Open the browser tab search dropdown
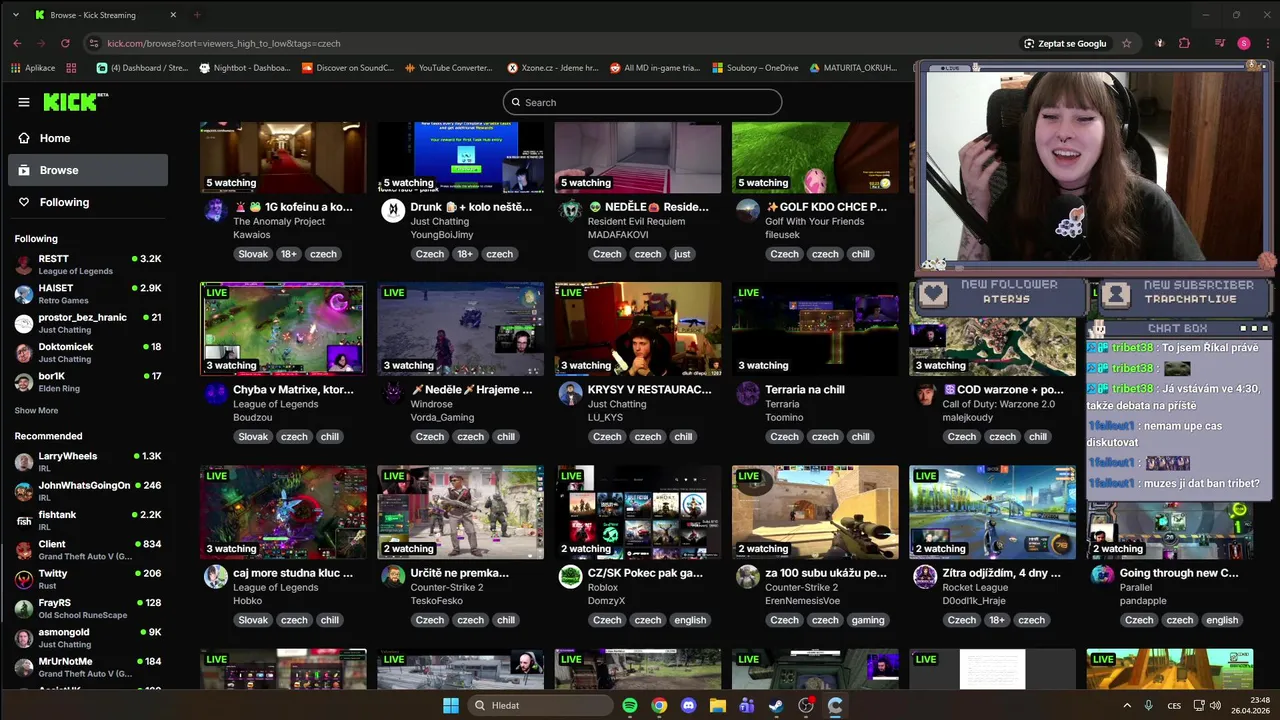 pos(14,15)
